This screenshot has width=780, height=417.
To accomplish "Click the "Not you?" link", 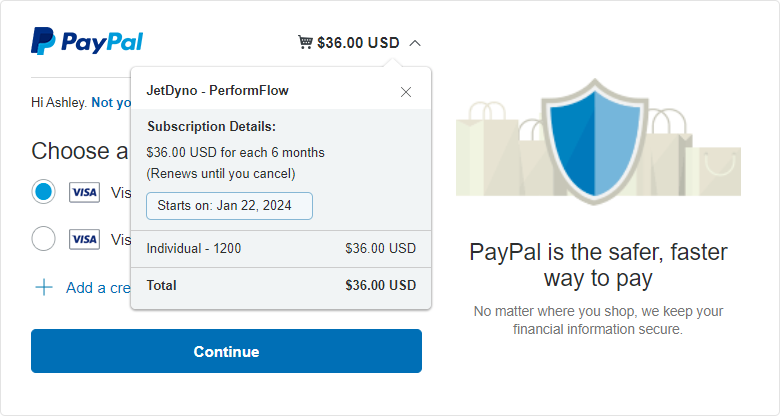I will pos(111,103).
